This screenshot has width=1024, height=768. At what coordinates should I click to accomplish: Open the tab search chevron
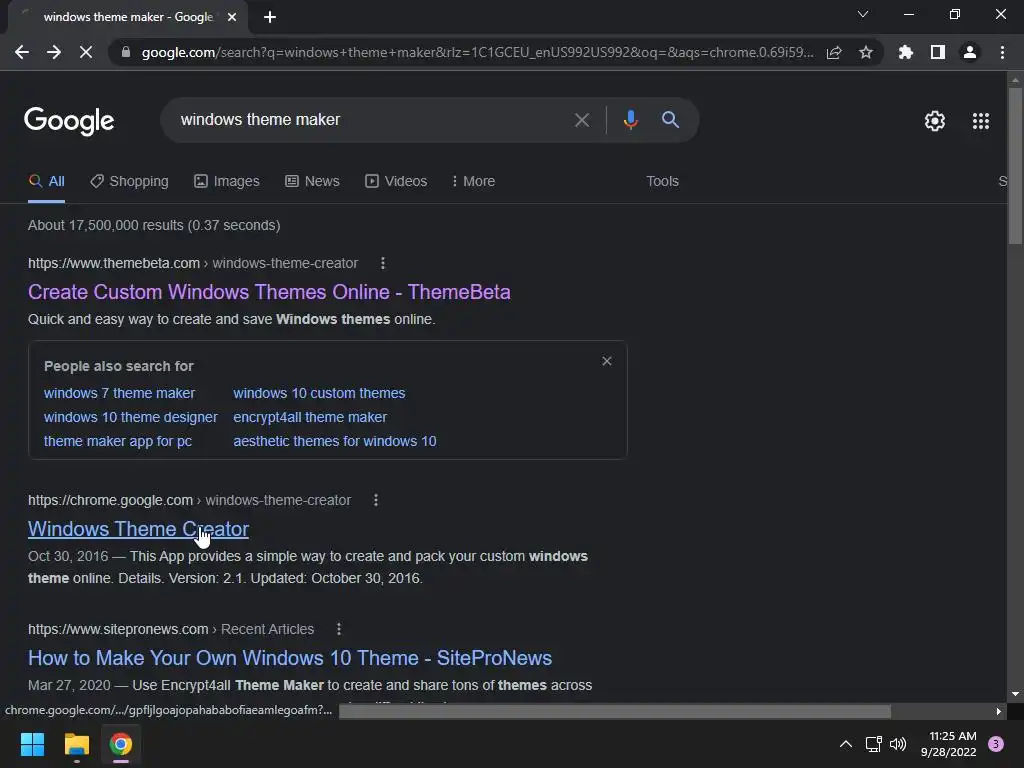[x=863, y=14]
